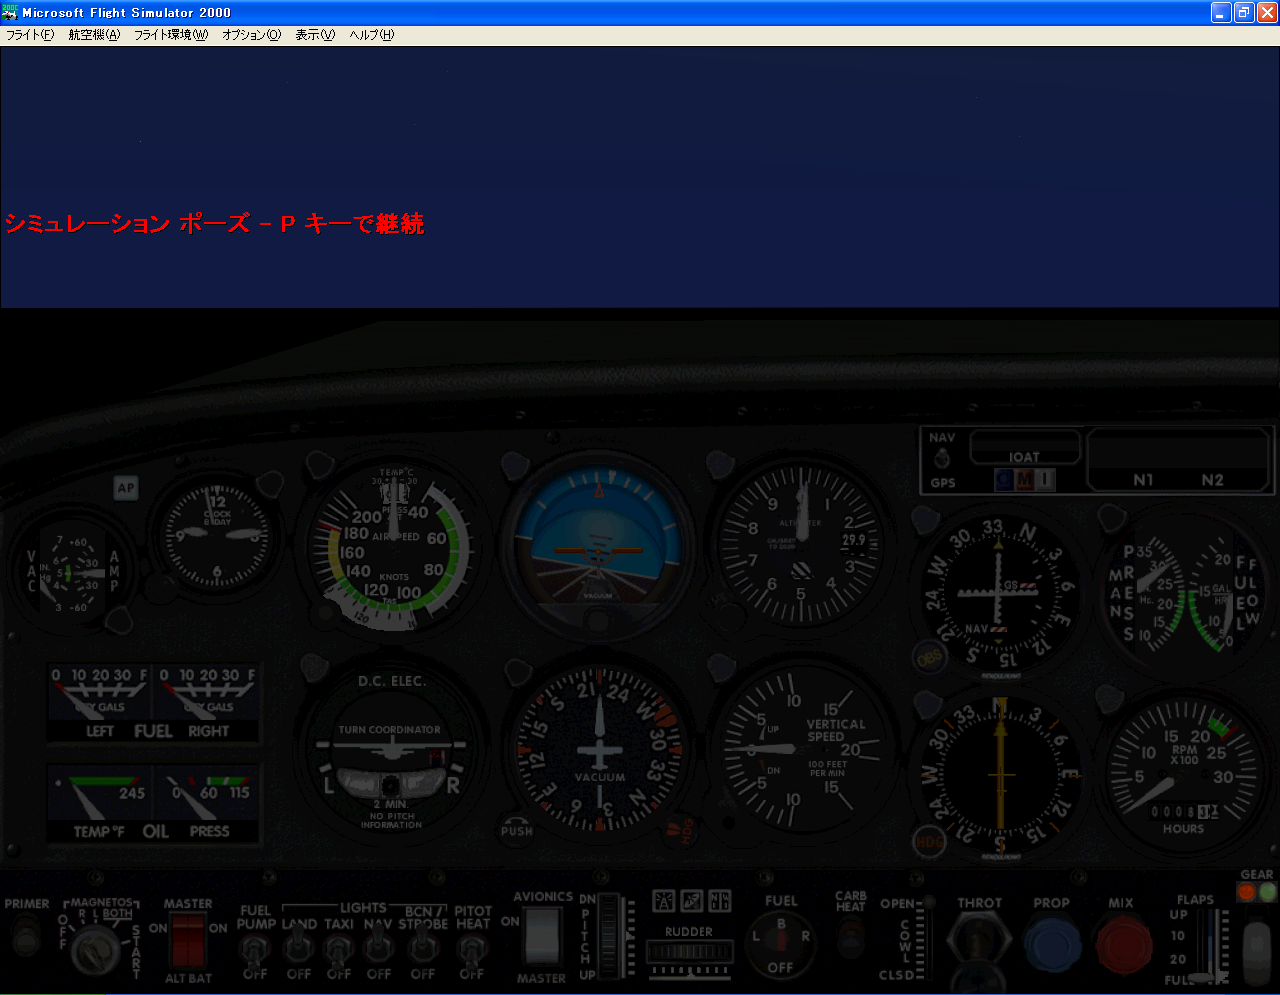Click the middle marker M light
The width and height of the screenshot is (1280, 995).
click(x=1025, y=481)
